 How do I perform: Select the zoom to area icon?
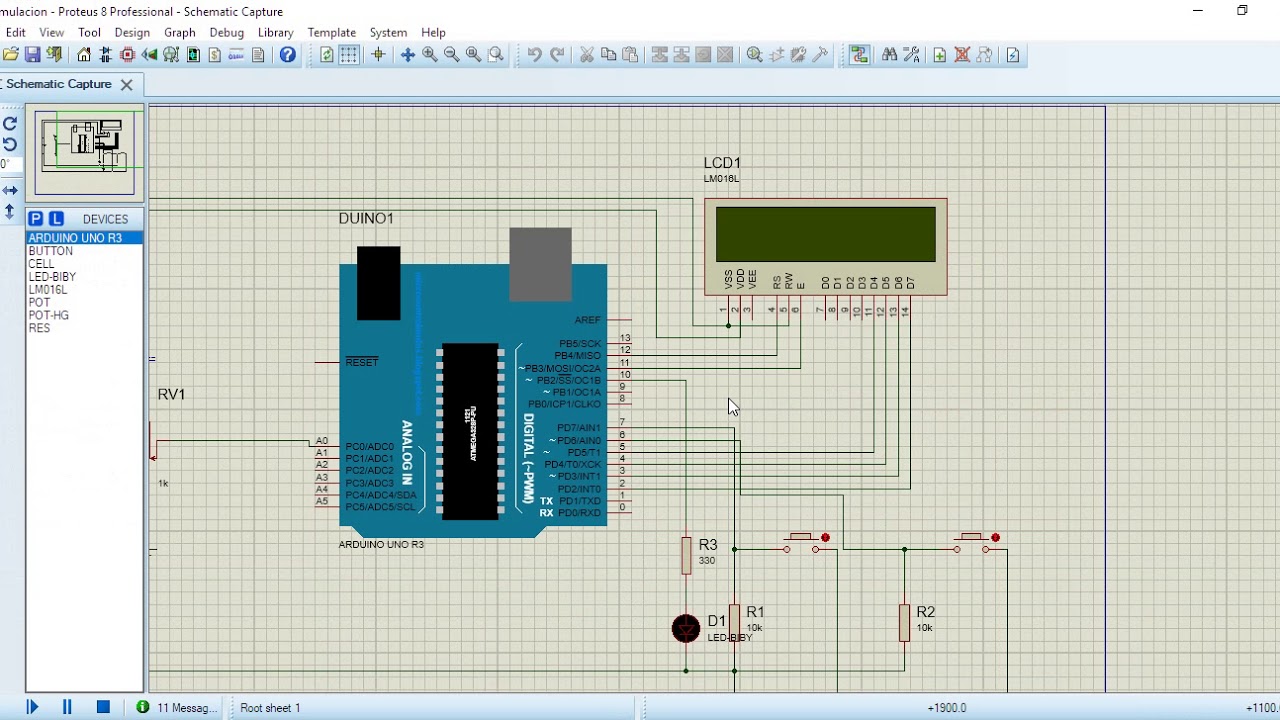[496, 55]
